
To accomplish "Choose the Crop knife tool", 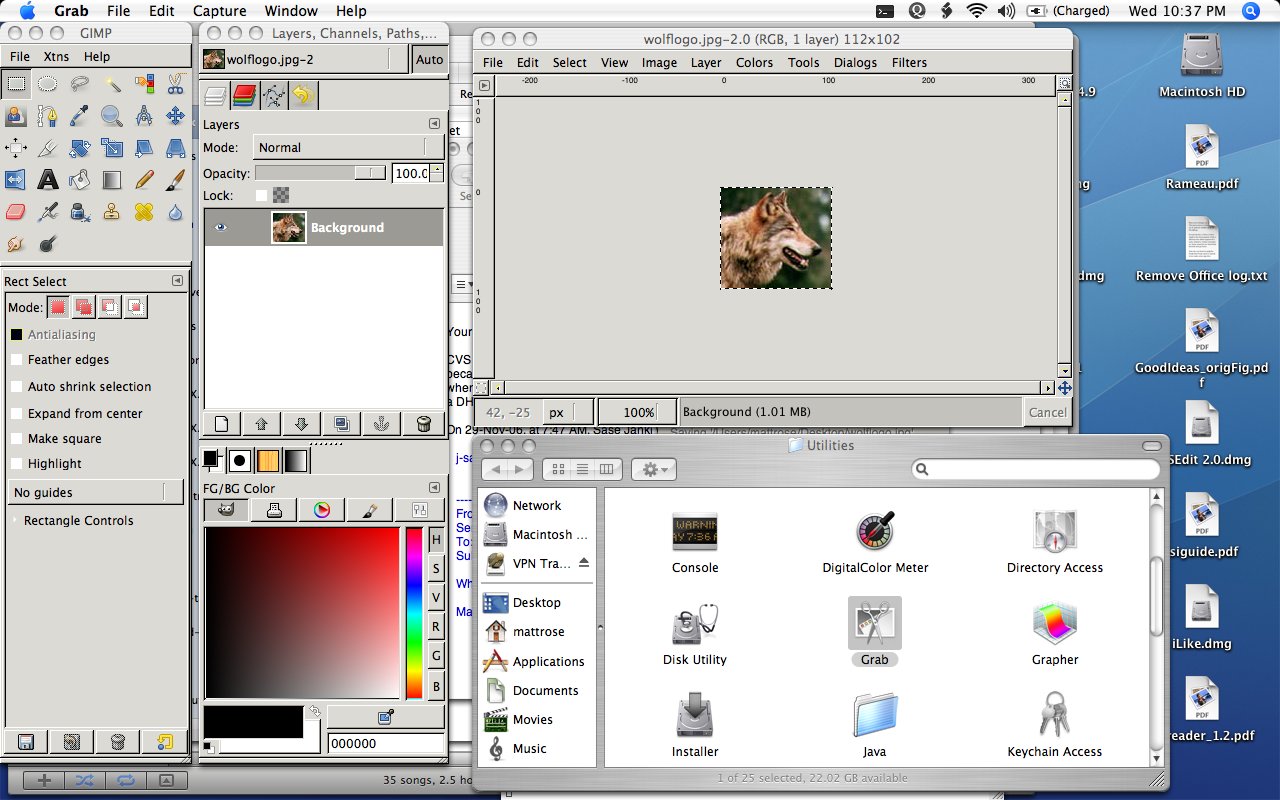I will [x=47, y=148].
